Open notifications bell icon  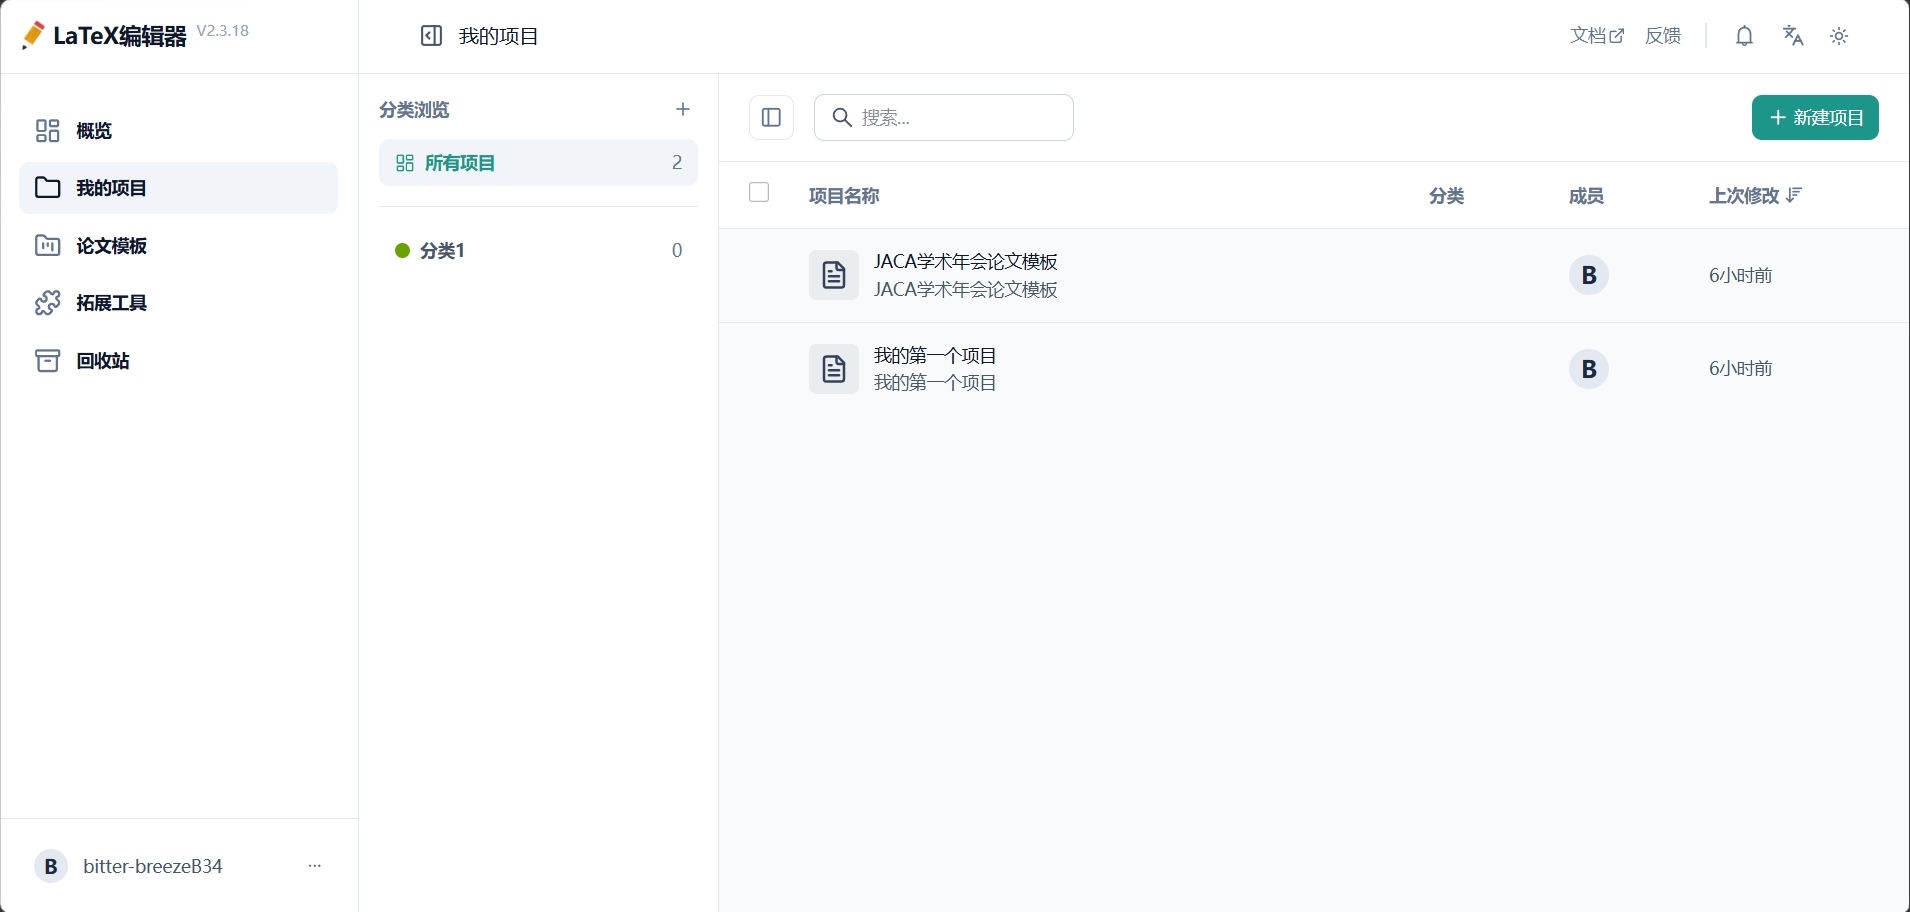click(x=1745, y=36)
